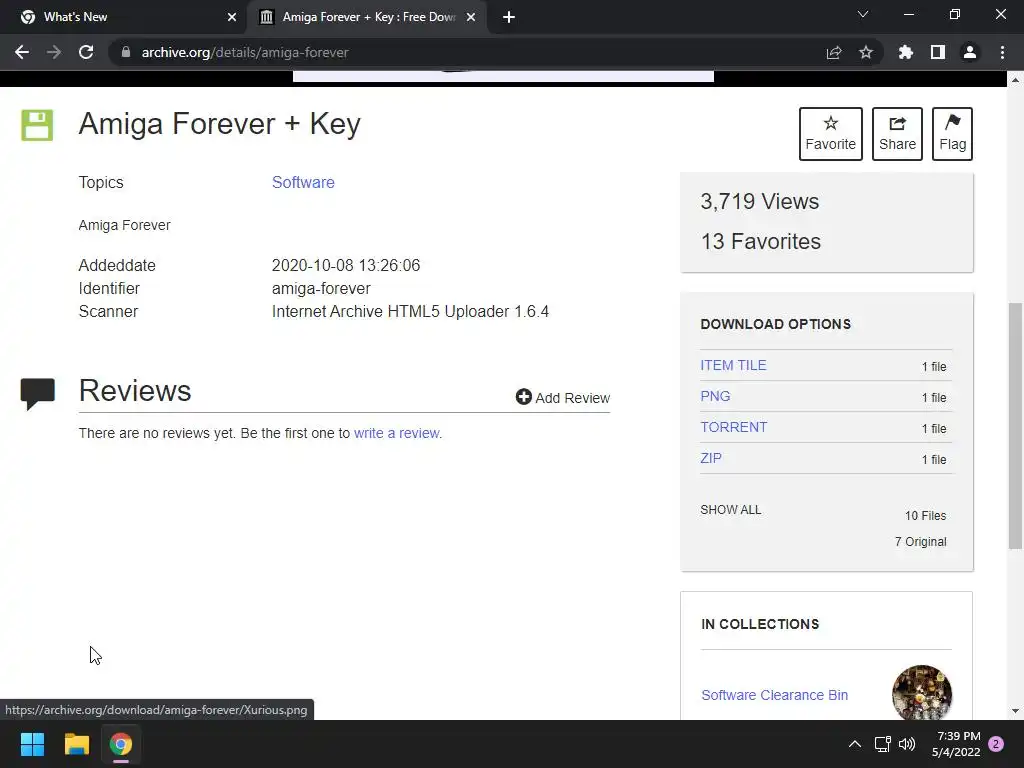Click the scrollbar up arrow
Image resolution: width=1024 pixels, height=768 pixels.
tap(1015, 80)
